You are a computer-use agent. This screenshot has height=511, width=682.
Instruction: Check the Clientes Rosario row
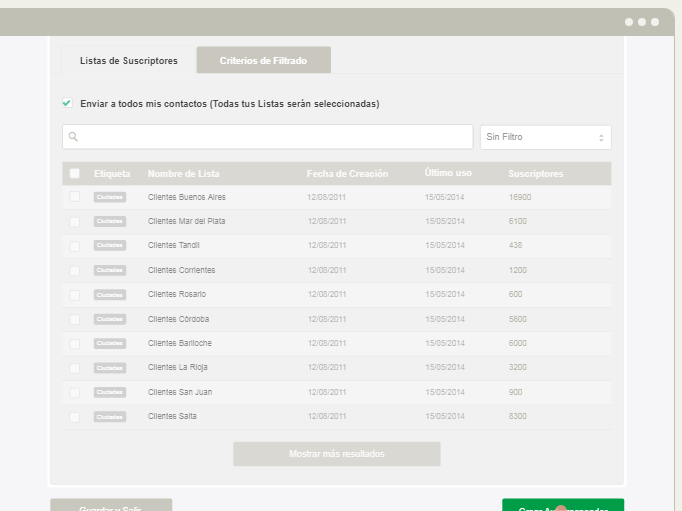point(75,295)
